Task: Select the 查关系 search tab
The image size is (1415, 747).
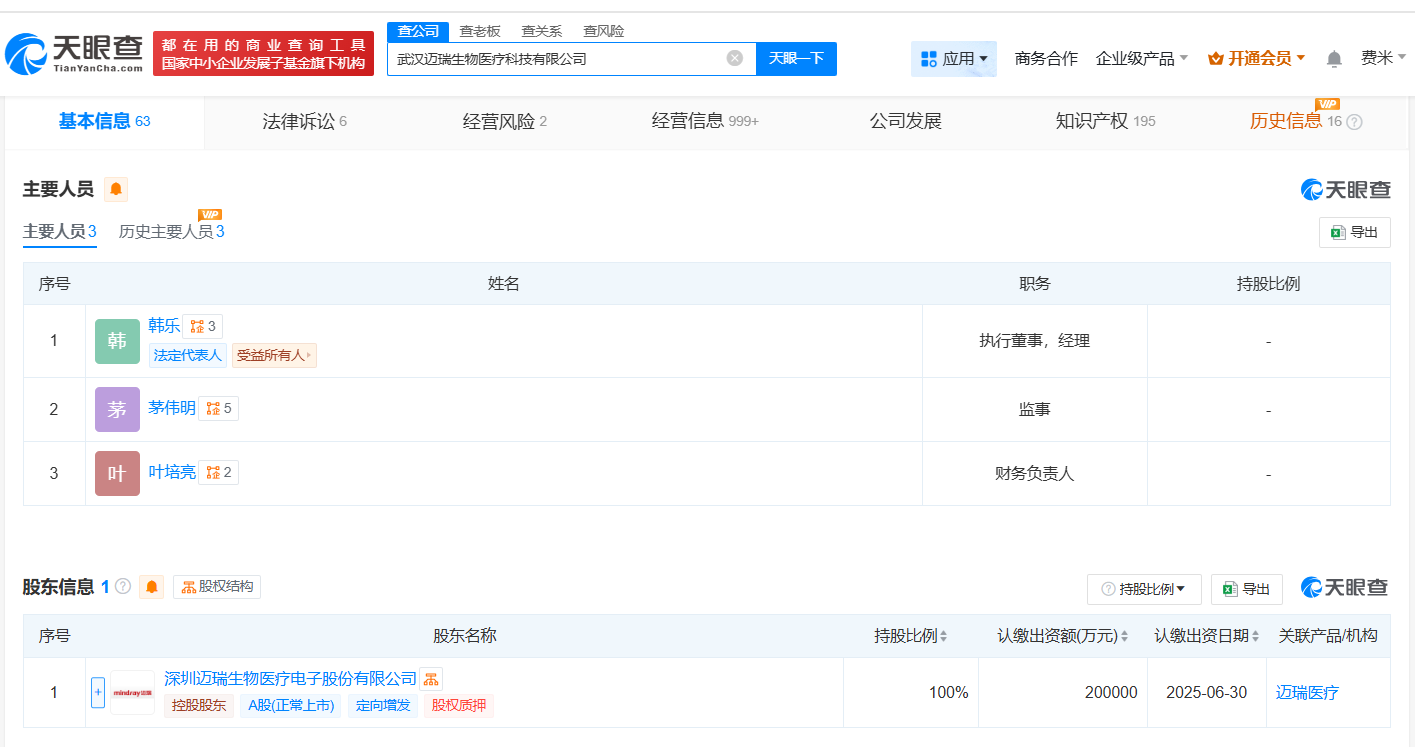Action: click(542, 31)
